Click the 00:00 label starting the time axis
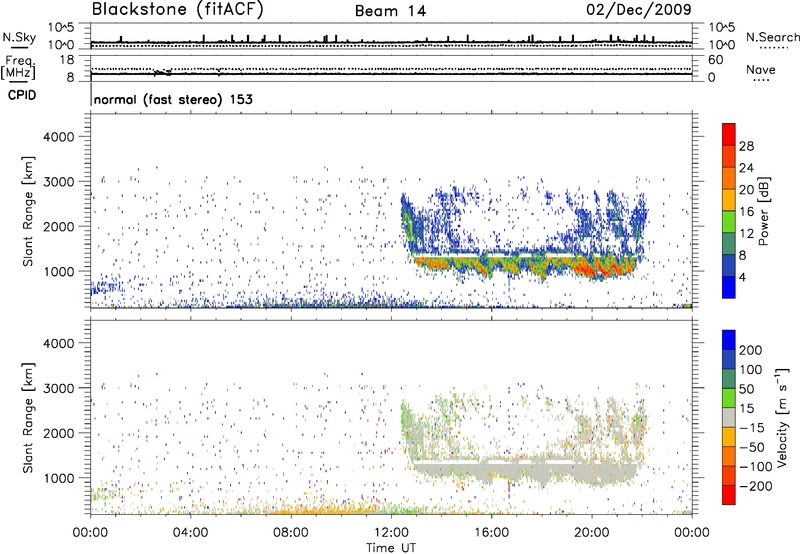 90,533
